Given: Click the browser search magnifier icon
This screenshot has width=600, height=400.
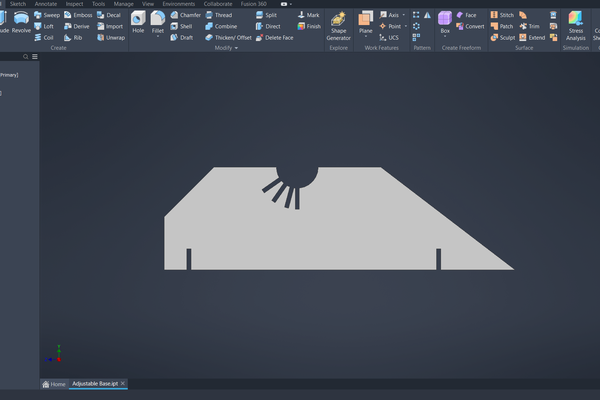Looking at the screenshot, I should click(26, 57).
